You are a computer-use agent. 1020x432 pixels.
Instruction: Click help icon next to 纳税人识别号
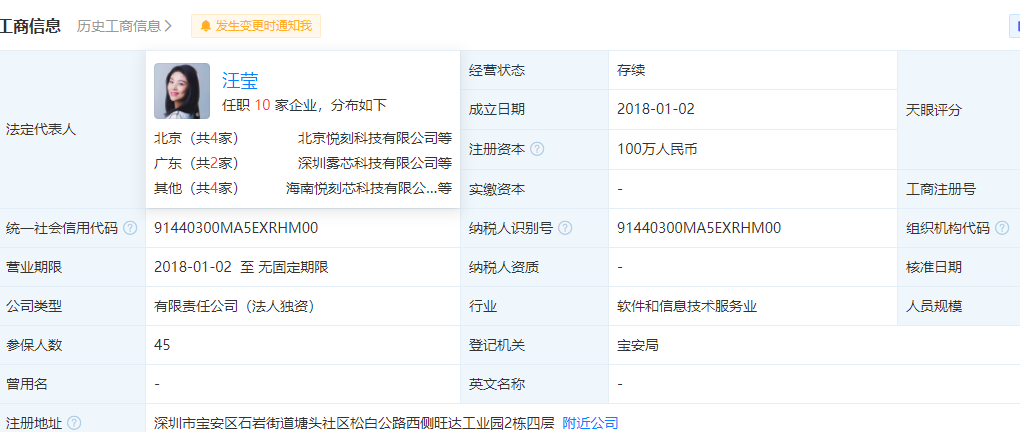tap(565, 228)
